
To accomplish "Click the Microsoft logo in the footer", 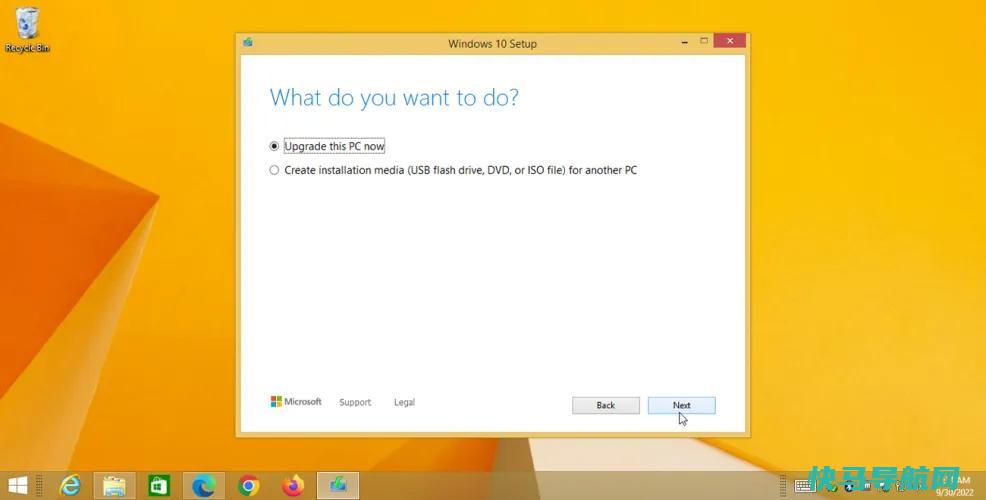I will (296, 401).
